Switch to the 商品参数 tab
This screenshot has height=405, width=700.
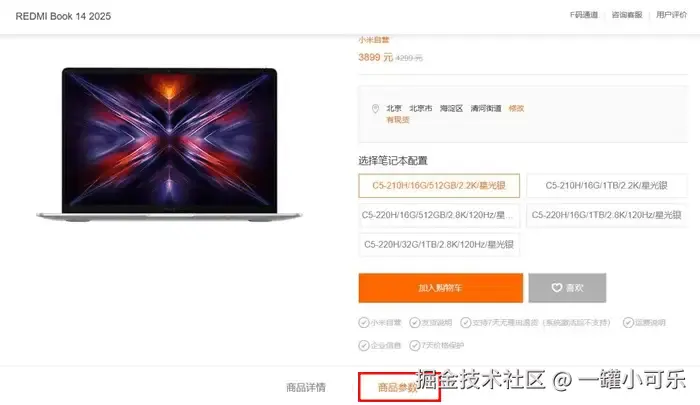(399, 387)
